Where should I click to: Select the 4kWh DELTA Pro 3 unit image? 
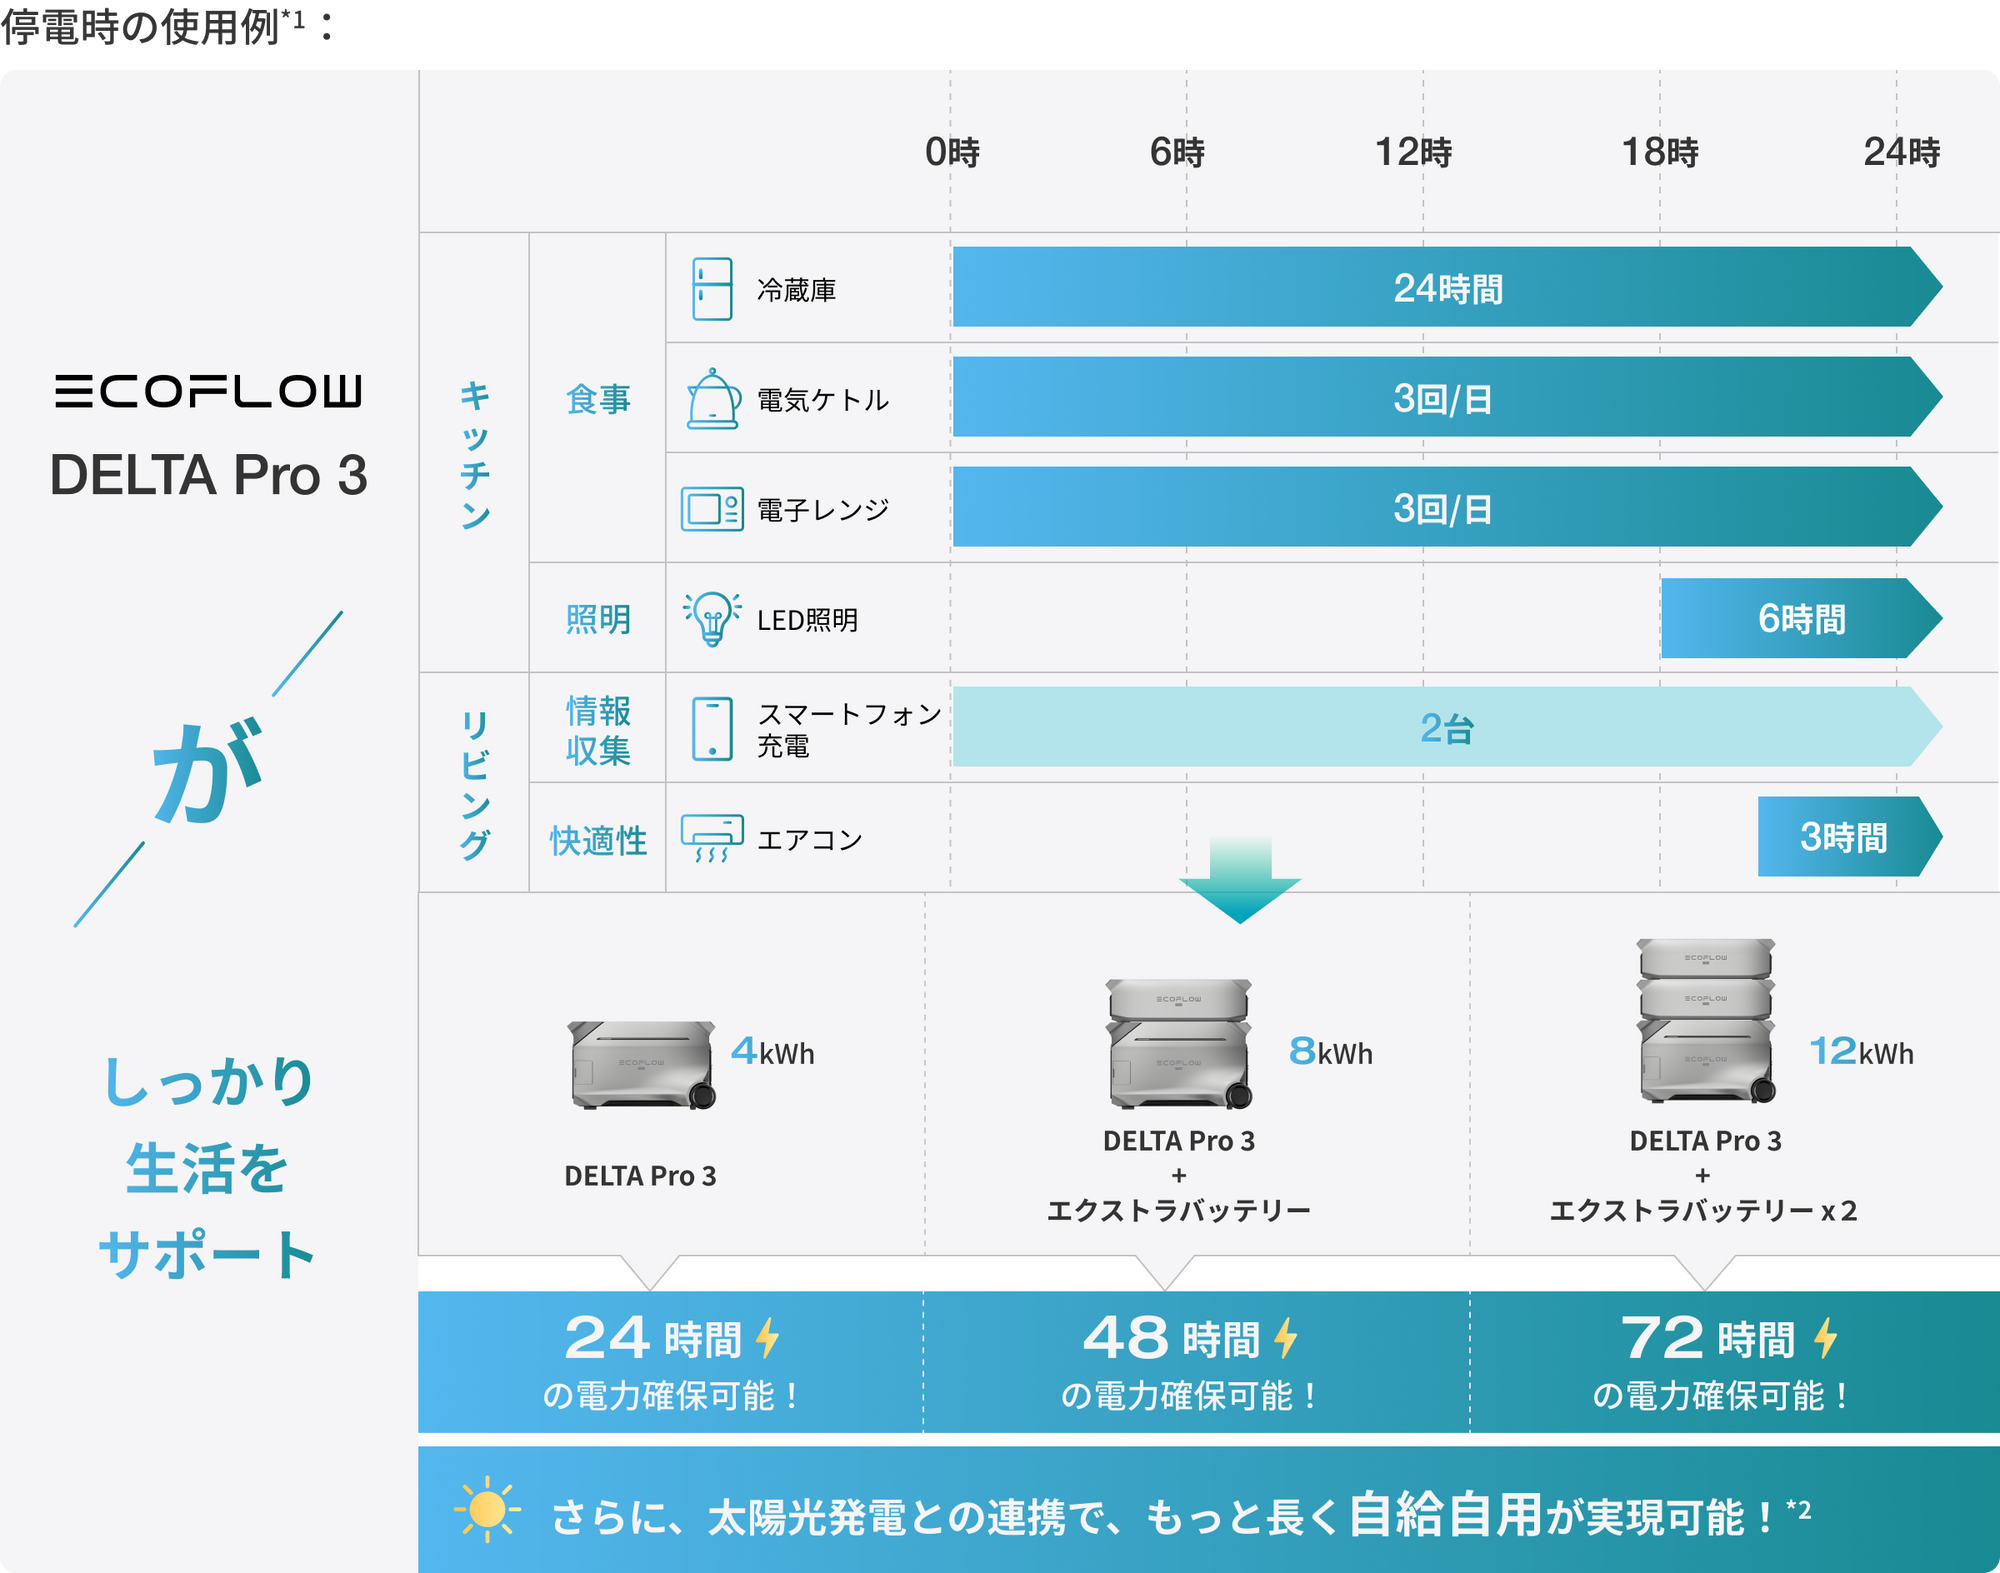[643, 1065]
